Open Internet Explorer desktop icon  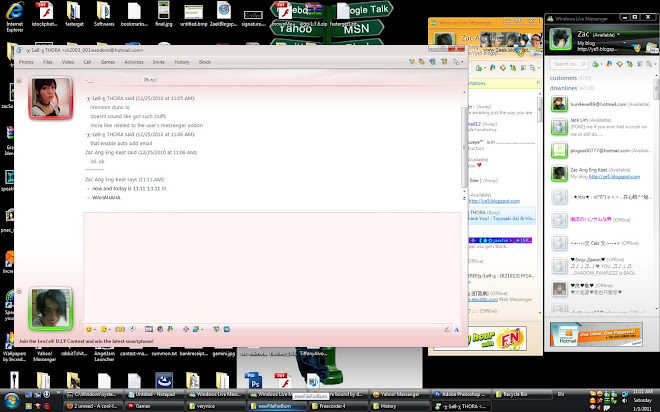pyautogui.click(x=15, y=16)
